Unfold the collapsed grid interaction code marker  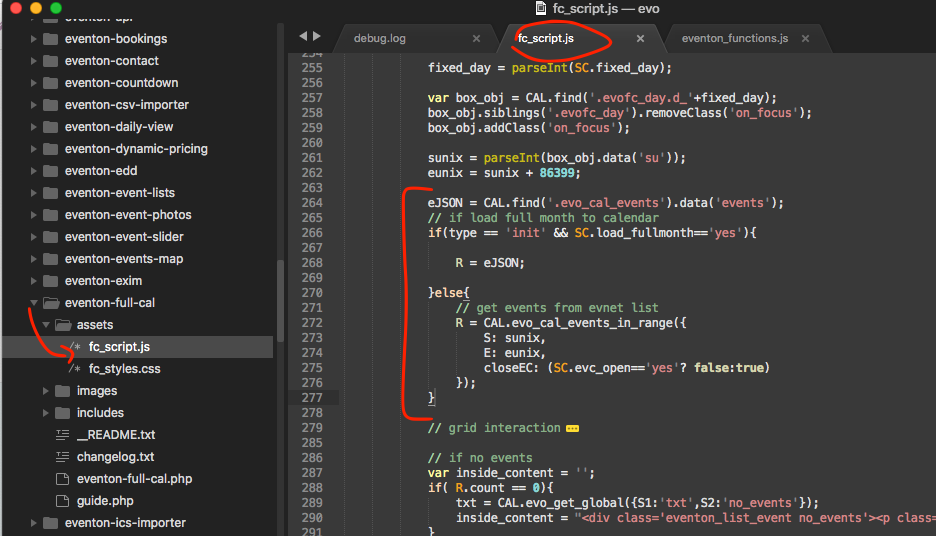coord(572,428)
